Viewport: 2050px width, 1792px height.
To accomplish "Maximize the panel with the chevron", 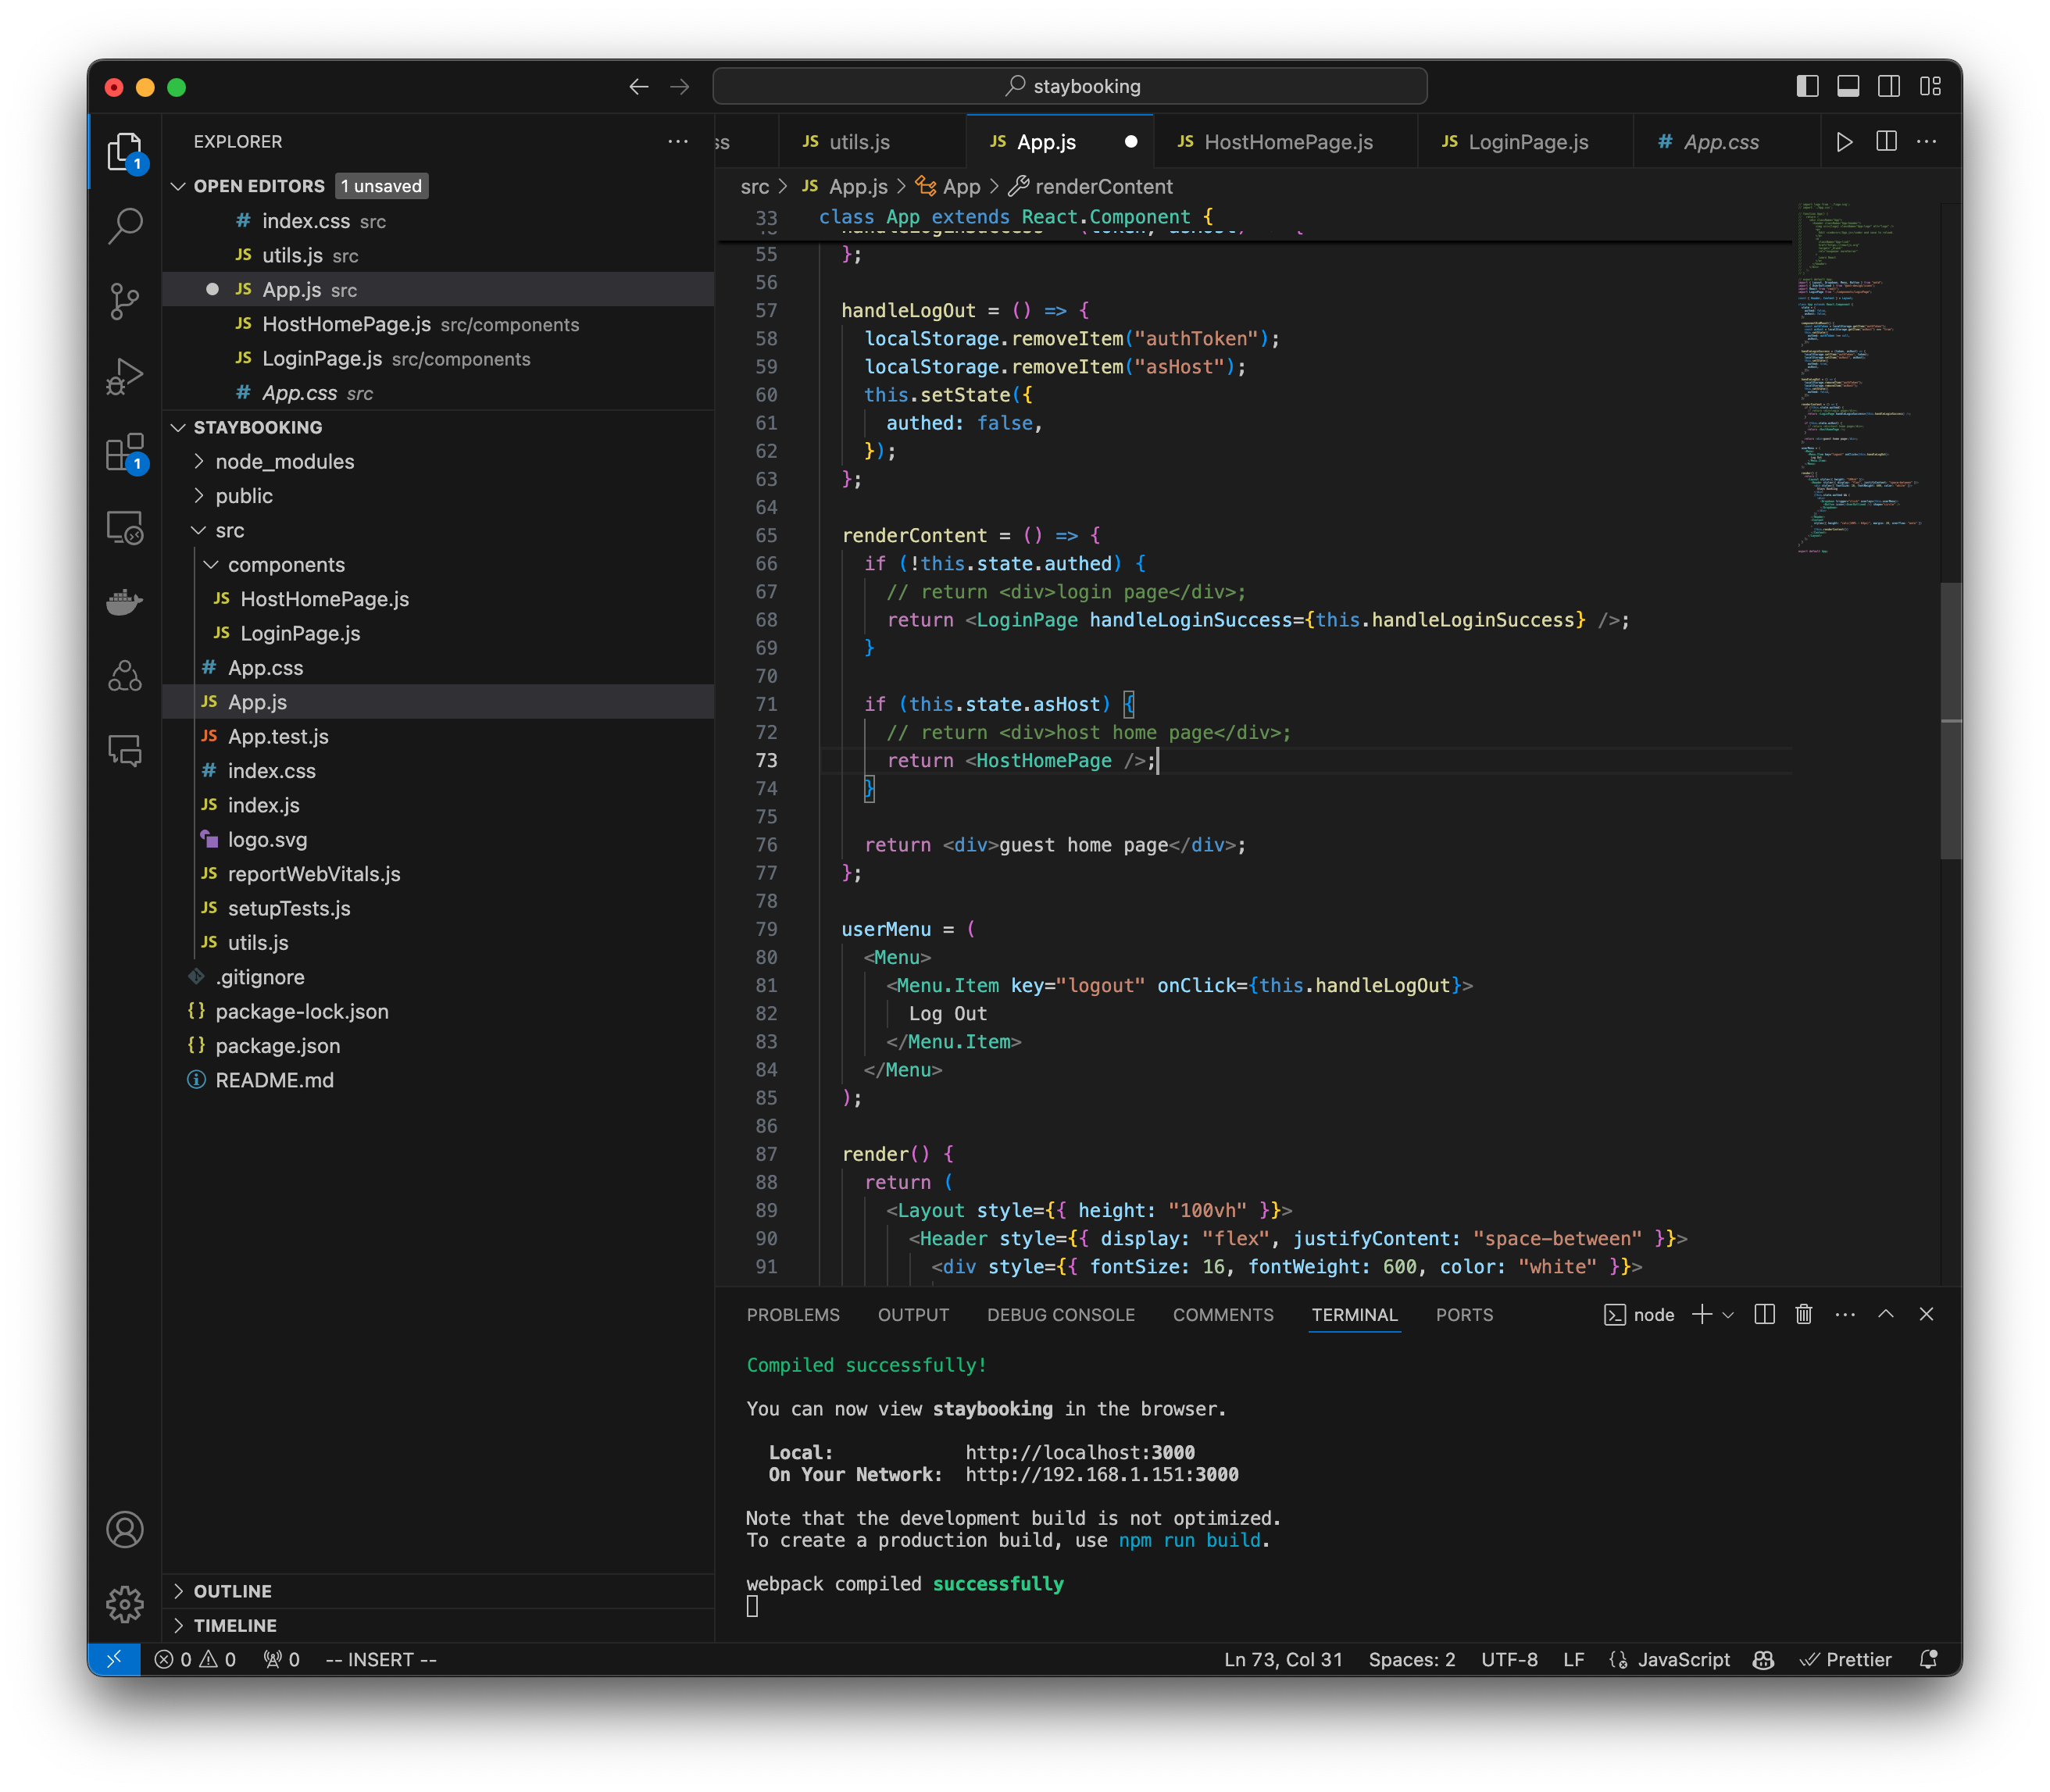I will [x=1886, y=1314].
